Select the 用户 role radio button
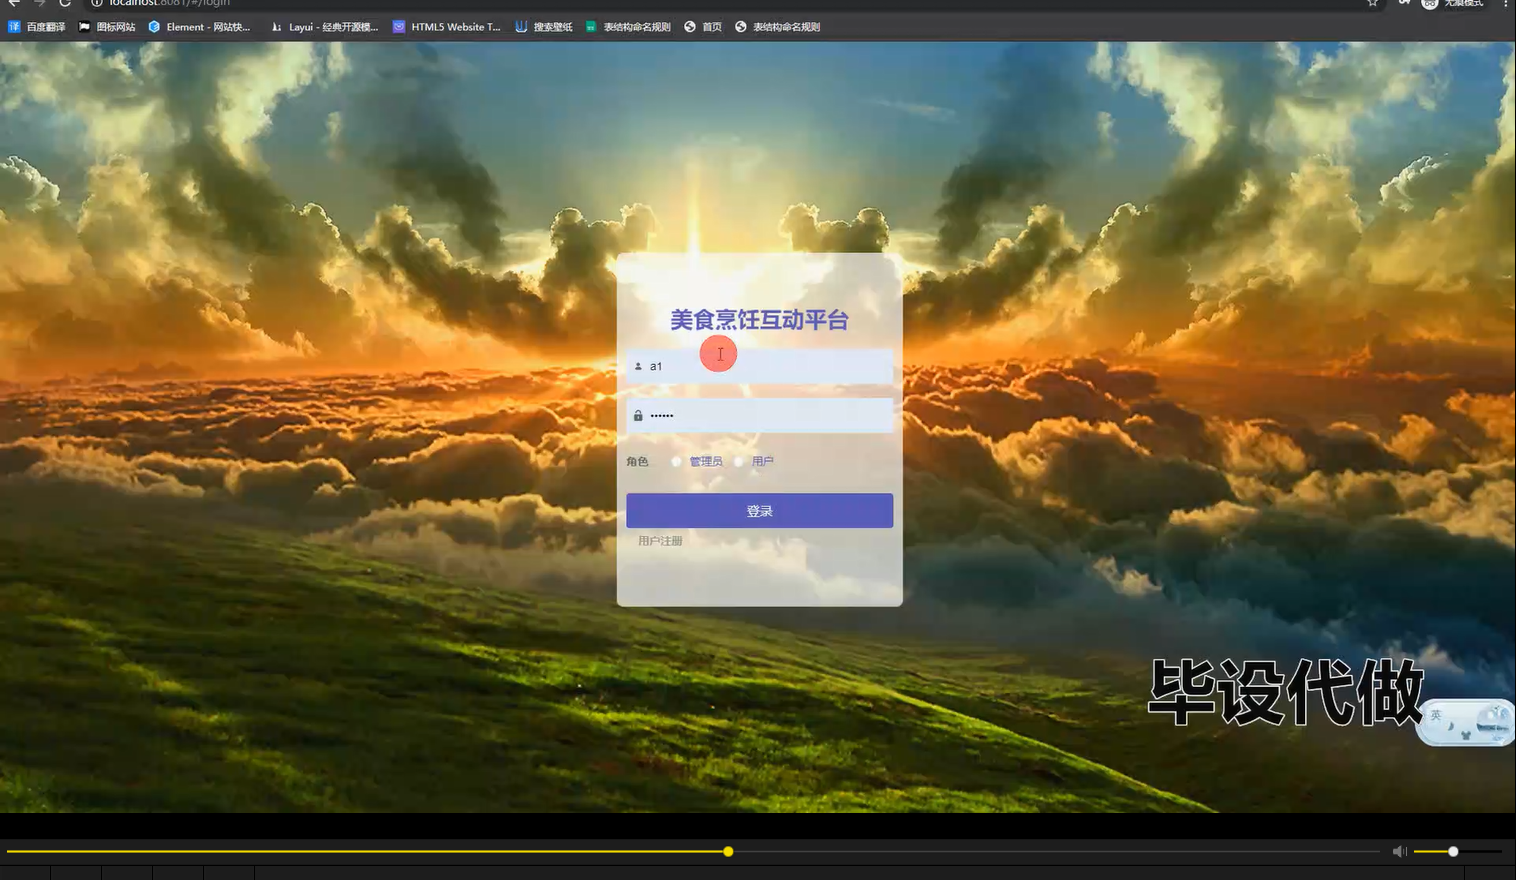This screenshot has height=880, width=1516. click(x=739, y=461)
